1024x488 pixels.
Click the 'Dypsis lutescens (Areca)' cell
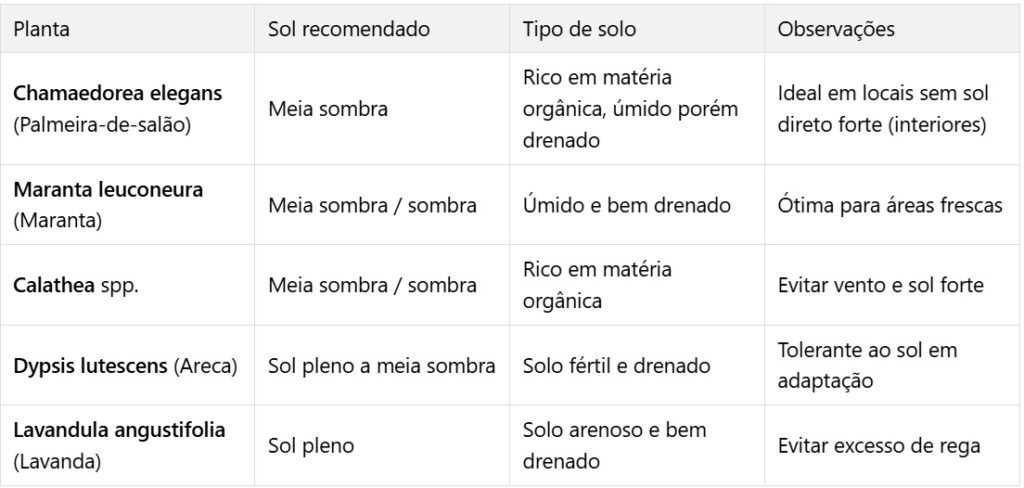(125, 366)
